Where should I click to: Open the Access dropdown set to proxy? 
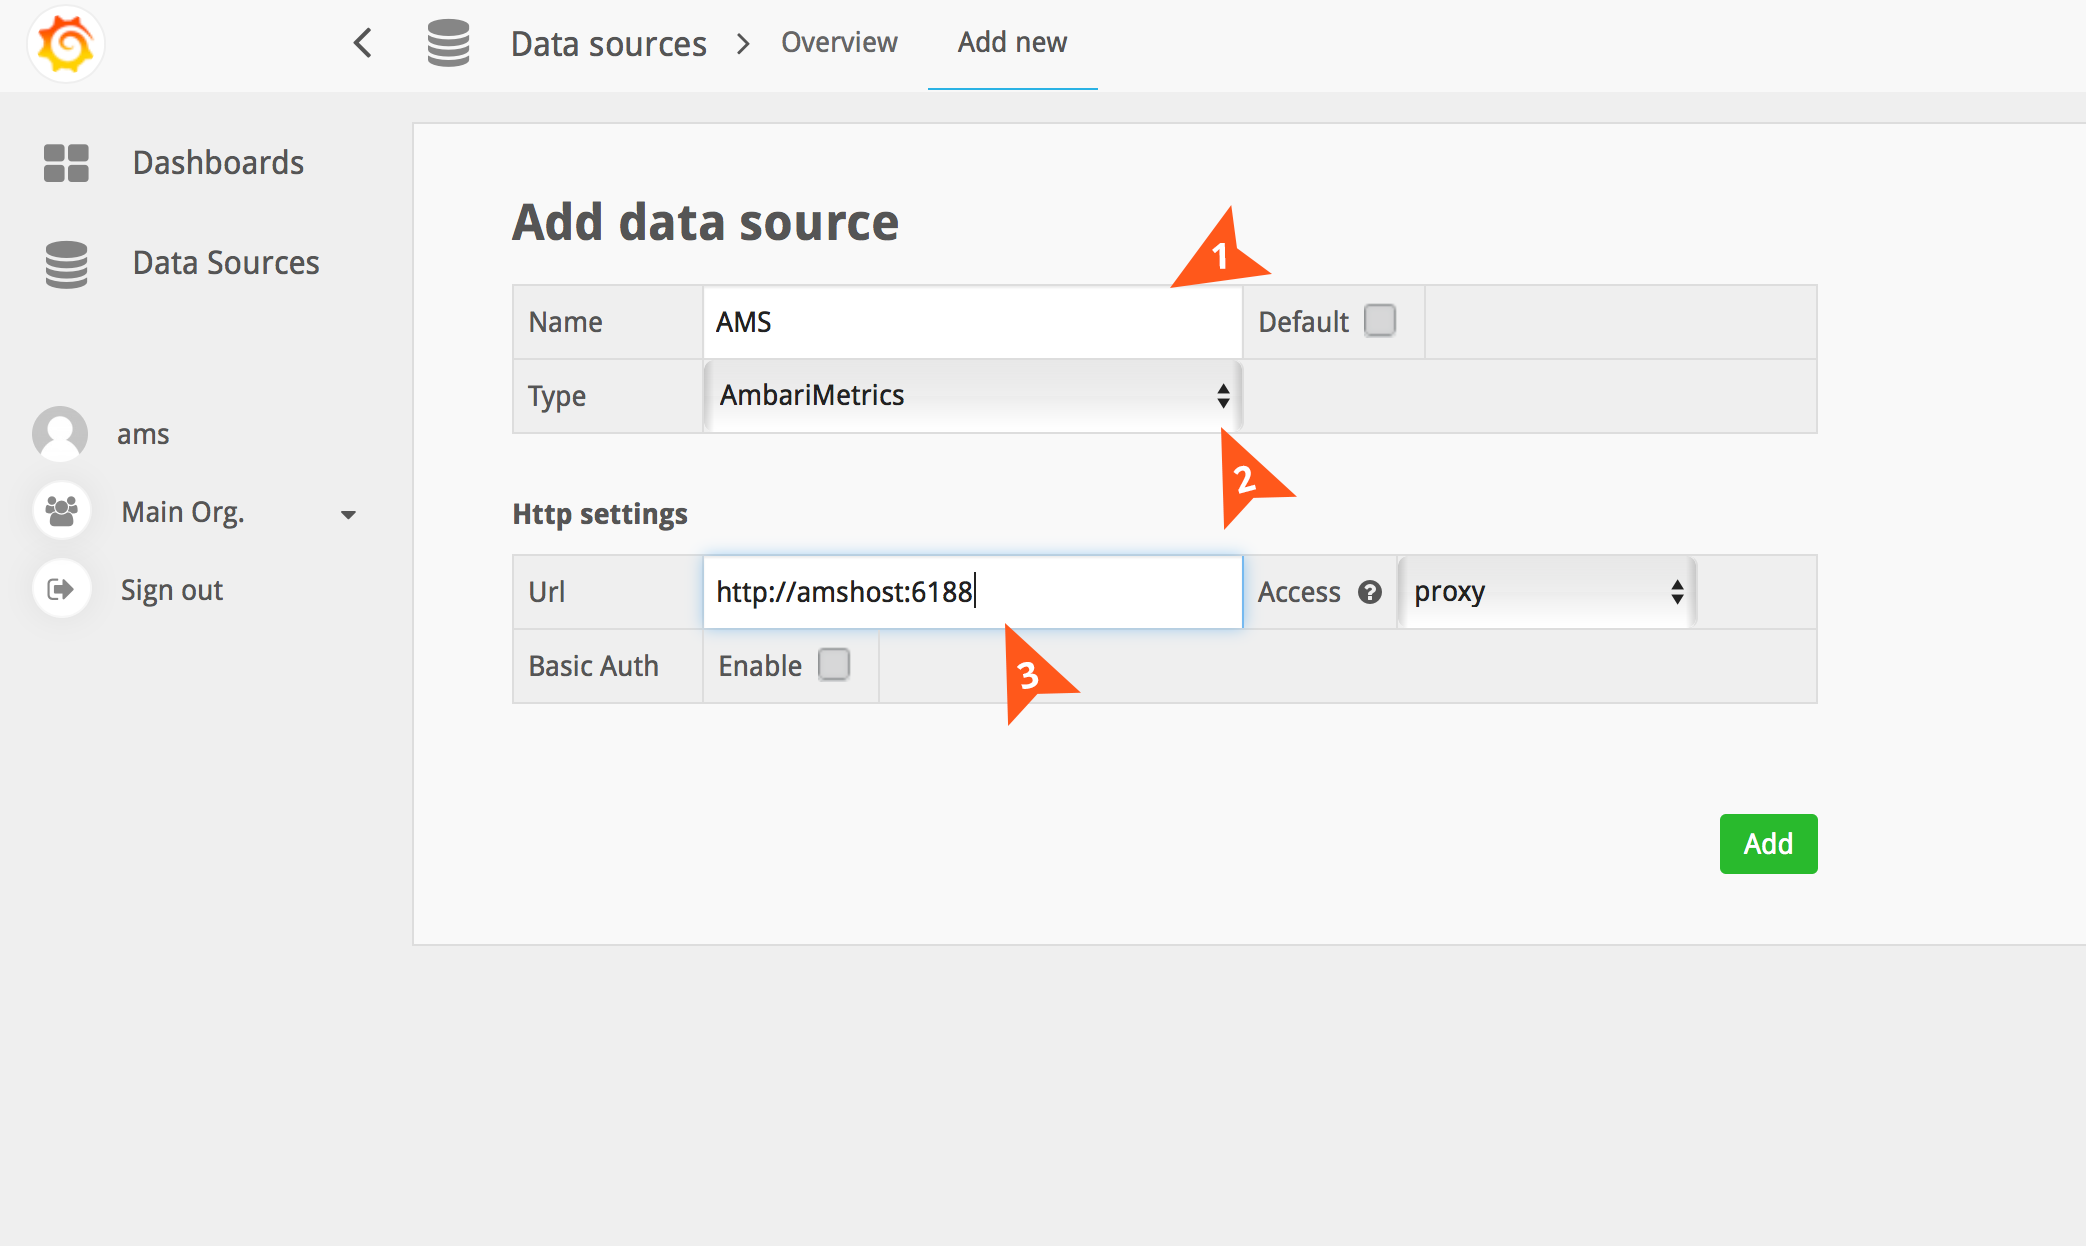click(x=1546, y=592)
